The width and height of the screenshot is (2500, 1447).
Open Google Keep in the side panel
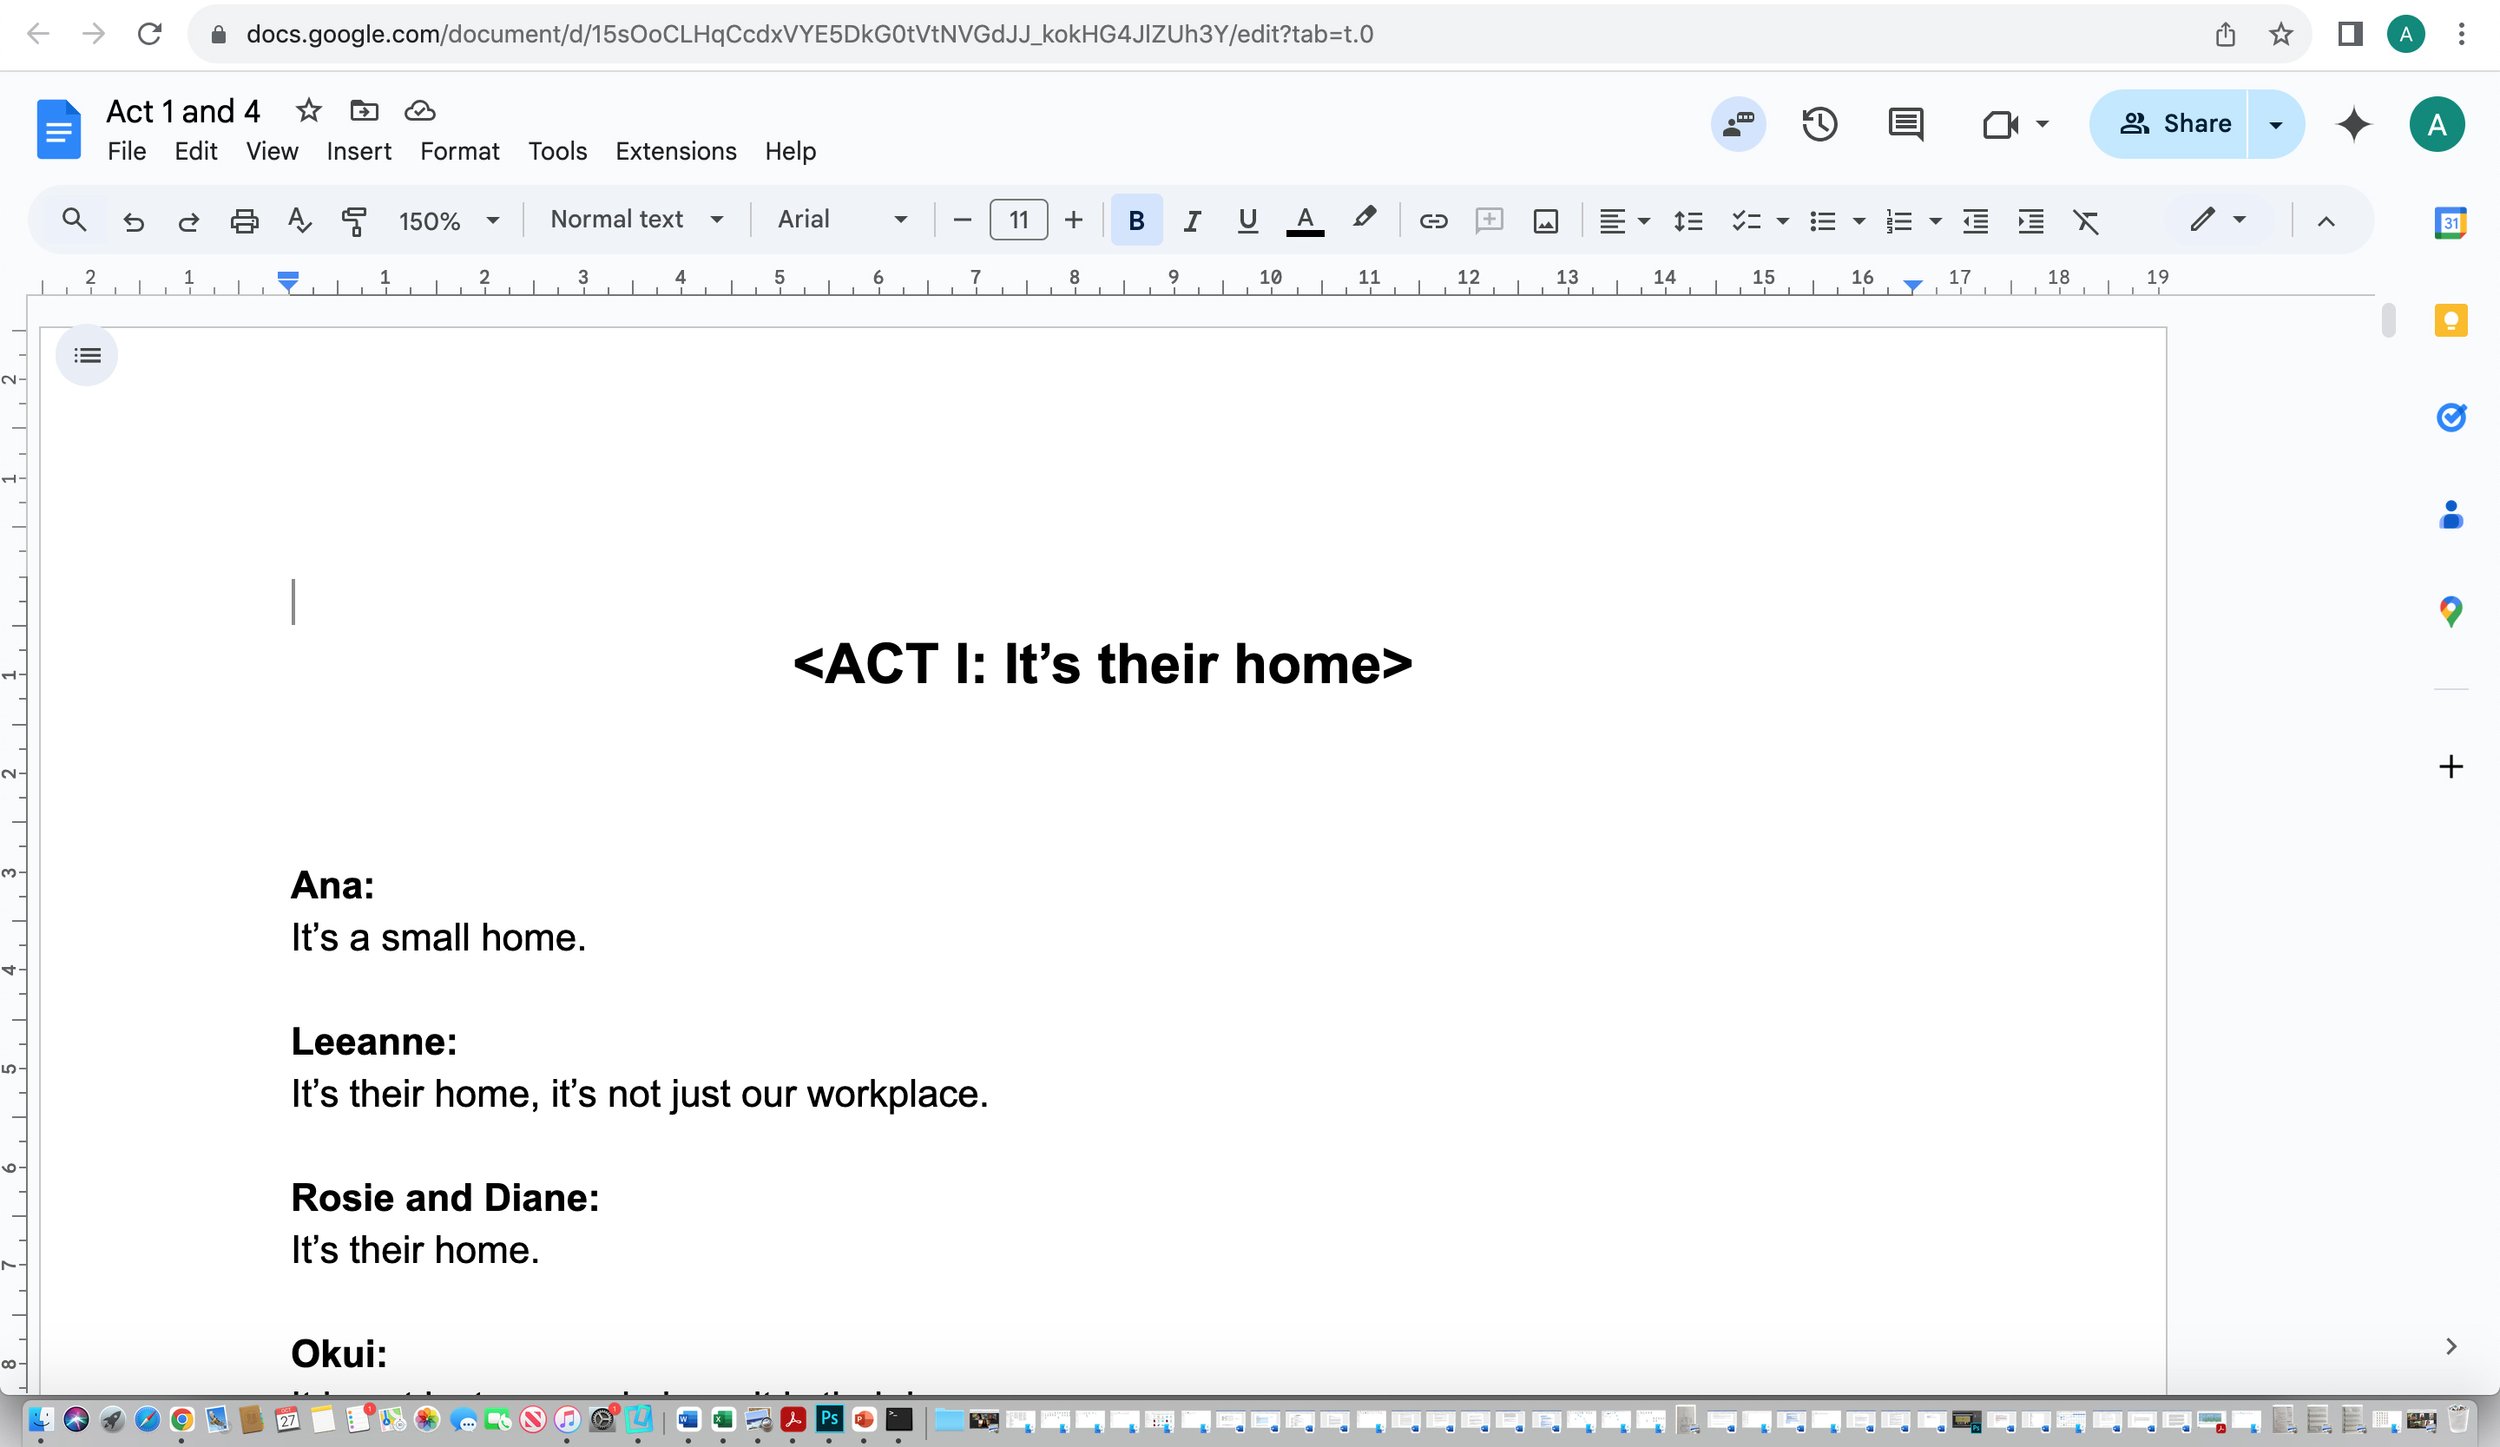[2450, 321]
